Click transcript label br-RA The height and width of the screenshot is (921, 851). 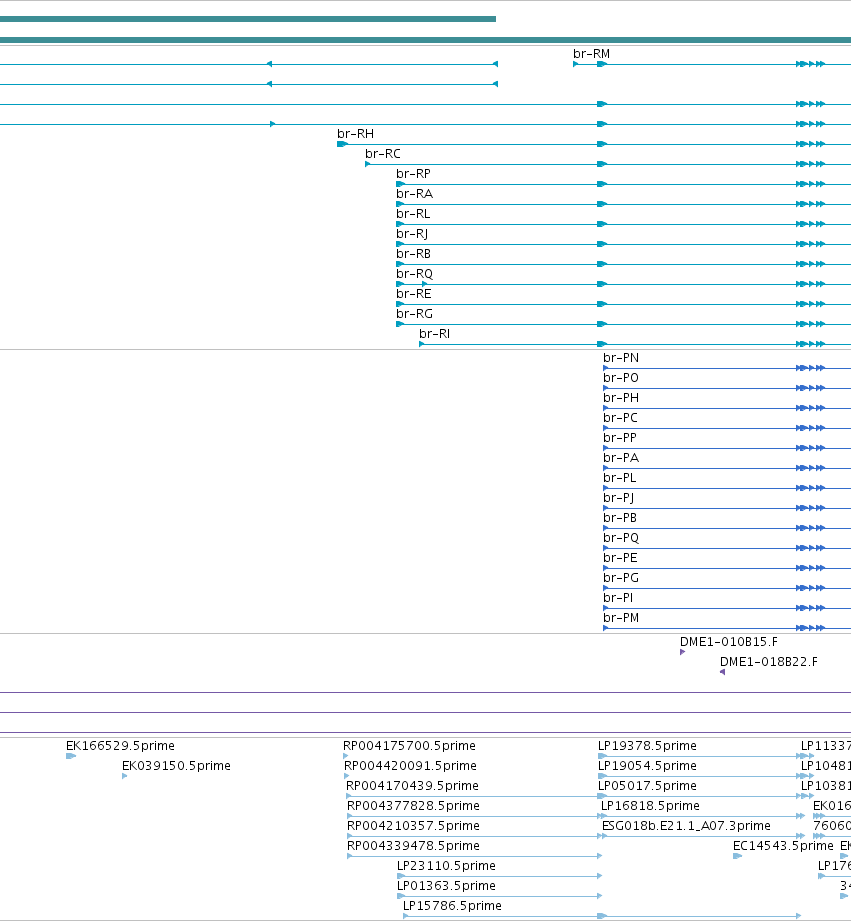pyautogui.click(x=415, y=193)
